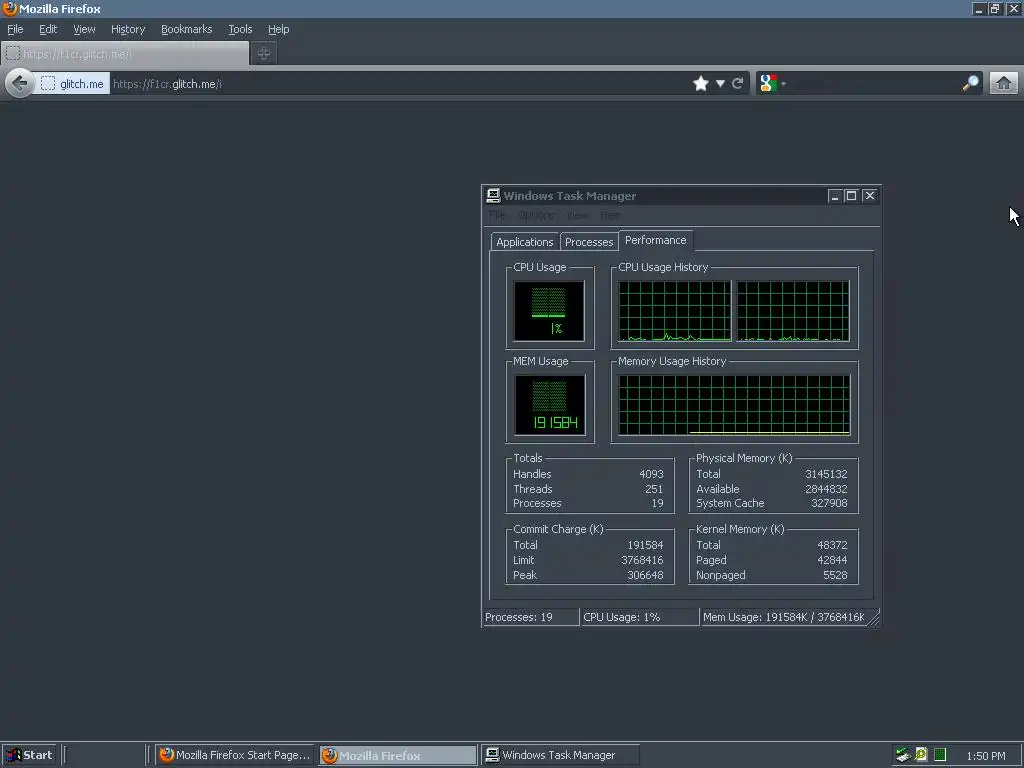The width and height of the screenshot is (1024, 768).
Task: Open the Firefox Tools menu
Action: pyautogui.click(x=240, y=29)
